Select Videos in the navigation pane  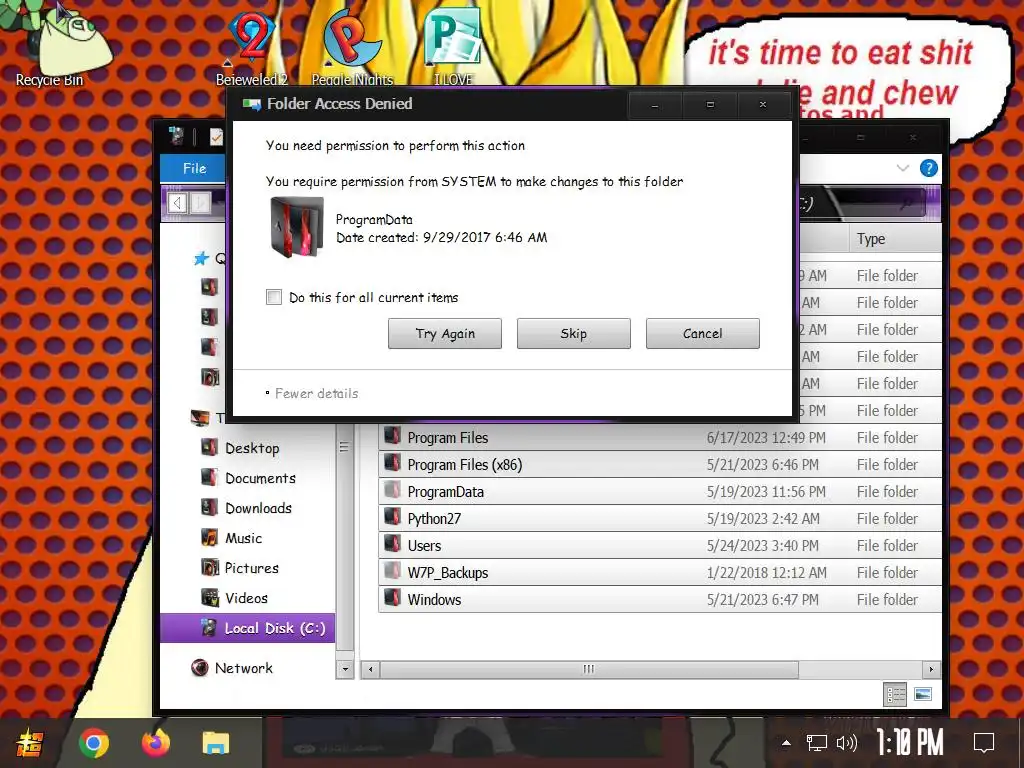246,598
